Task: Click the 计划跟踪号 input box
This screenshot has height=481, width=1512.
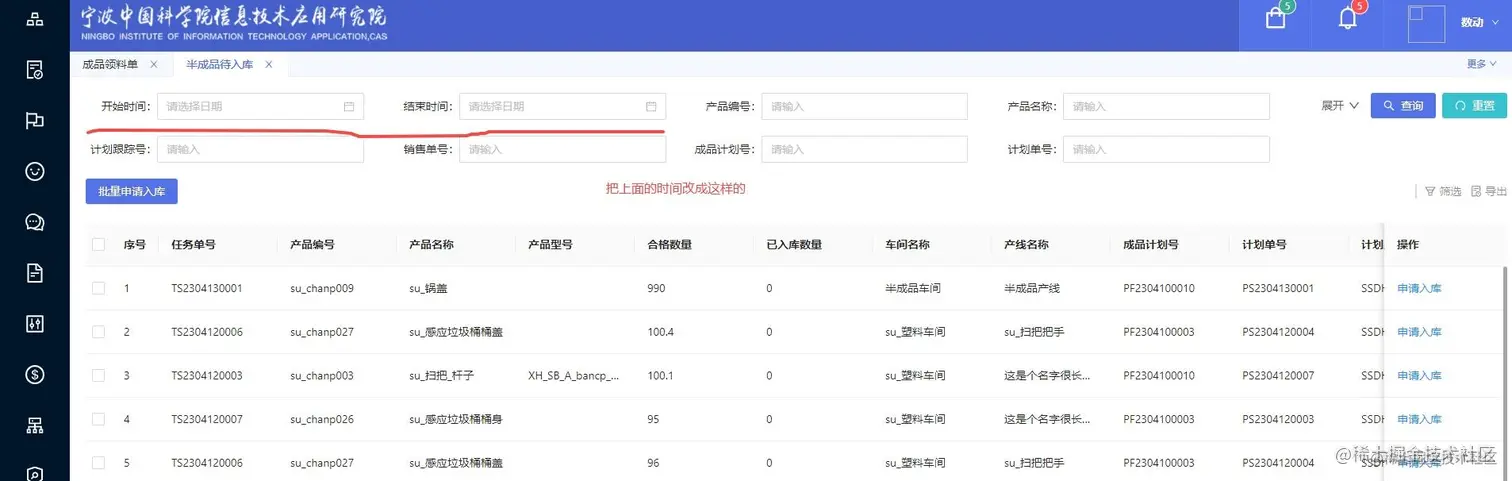Action: [x=260, y=149]
